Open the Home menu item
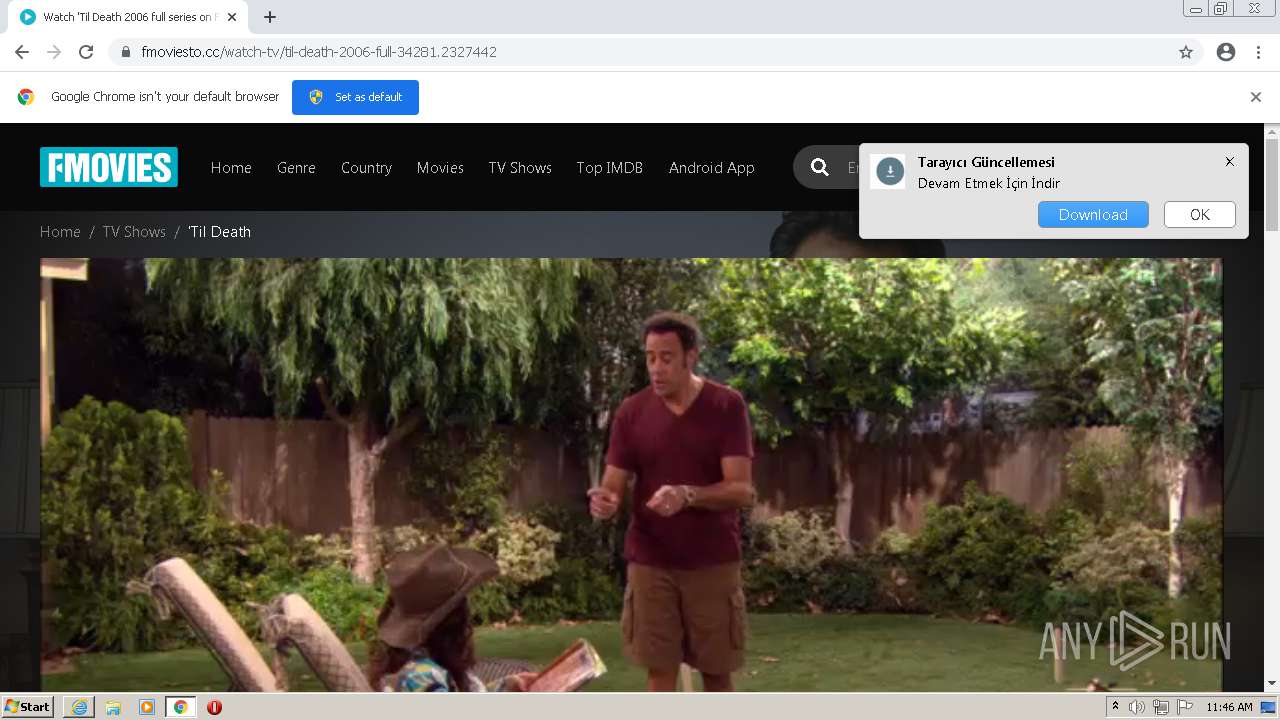This screenshot has height=720, width=1280. click(231, 168)
